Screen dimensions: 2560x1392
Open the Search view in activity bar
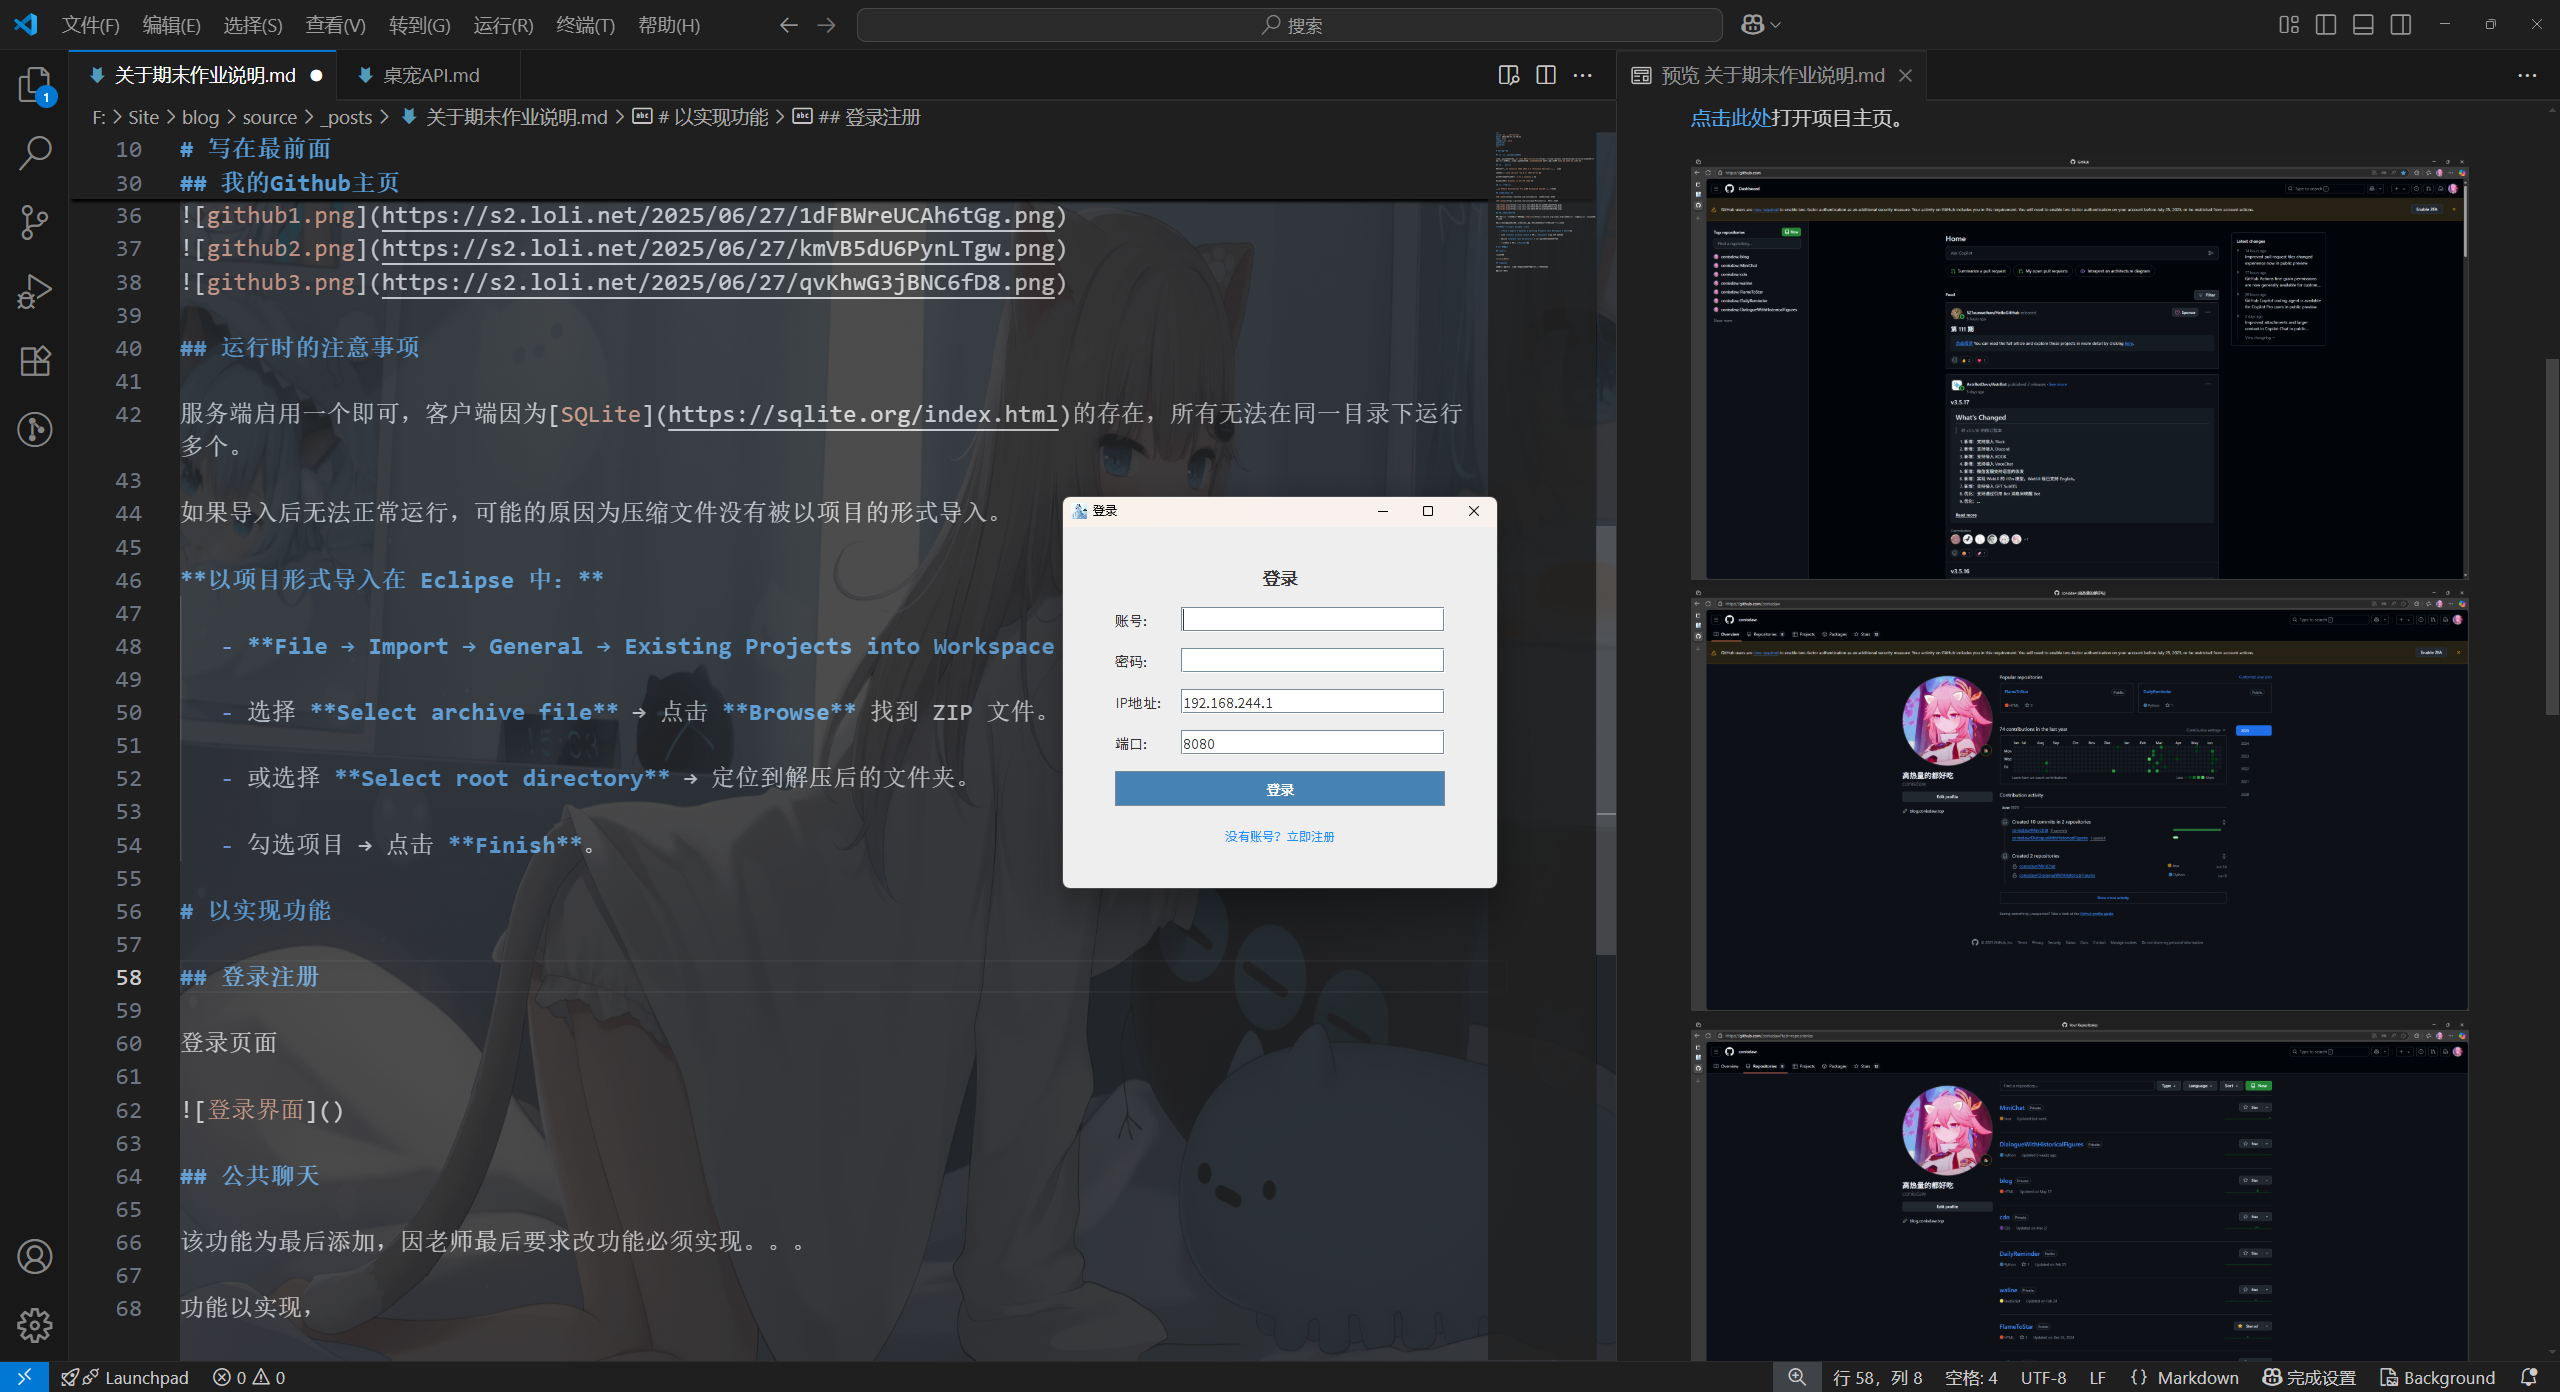(x=35, y=153)
